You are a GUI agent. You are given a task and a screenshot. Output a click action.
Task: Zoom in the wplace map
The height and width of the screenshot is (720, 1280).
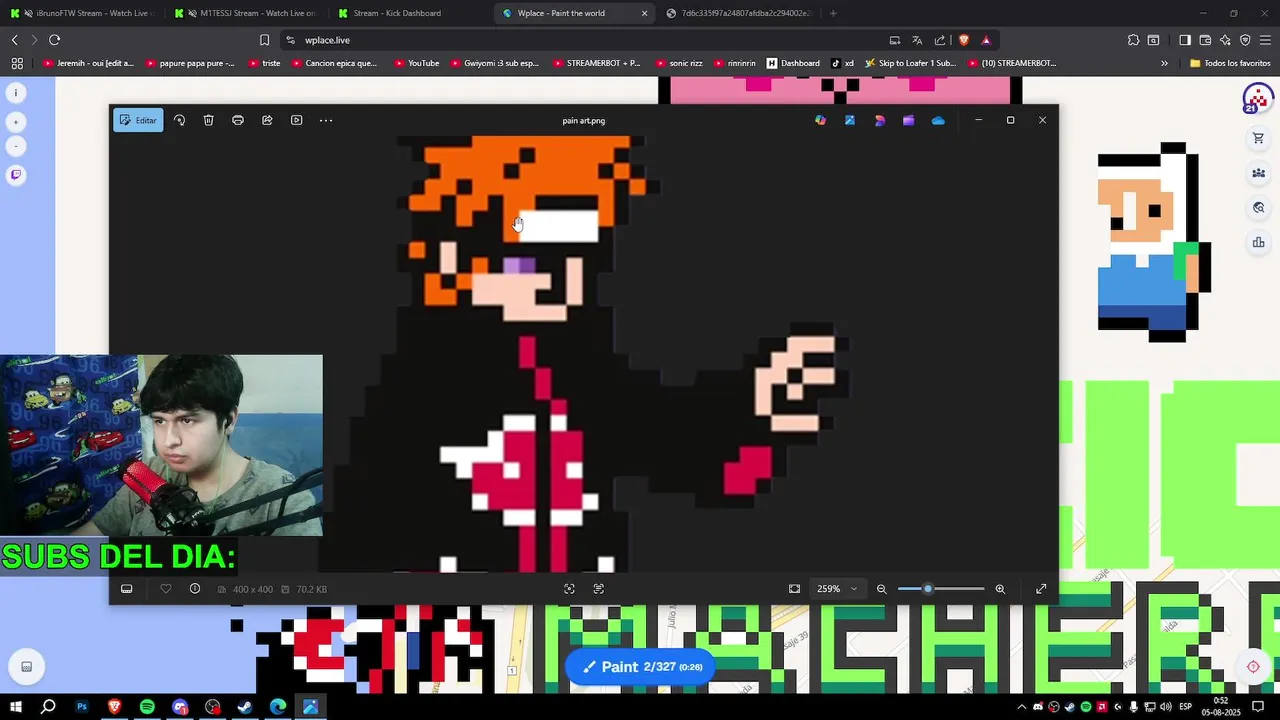tap(16, 122)
